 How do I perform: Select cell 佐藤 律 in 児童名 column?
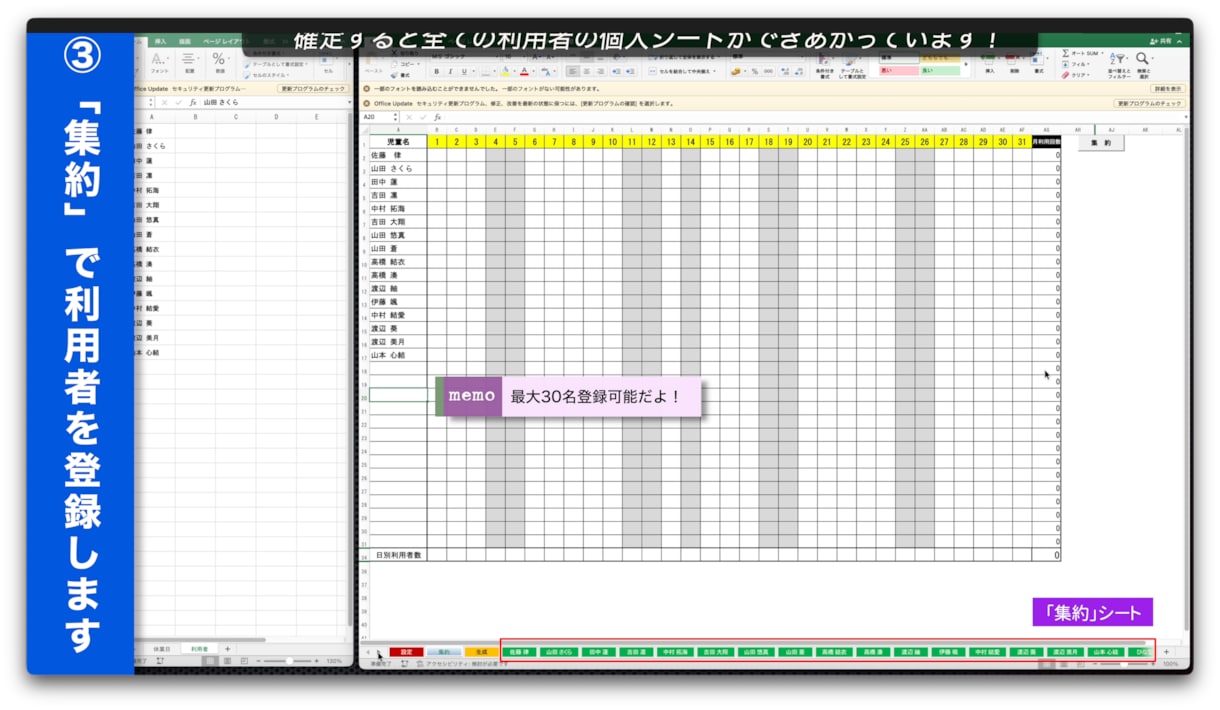[x=398, y=156]
